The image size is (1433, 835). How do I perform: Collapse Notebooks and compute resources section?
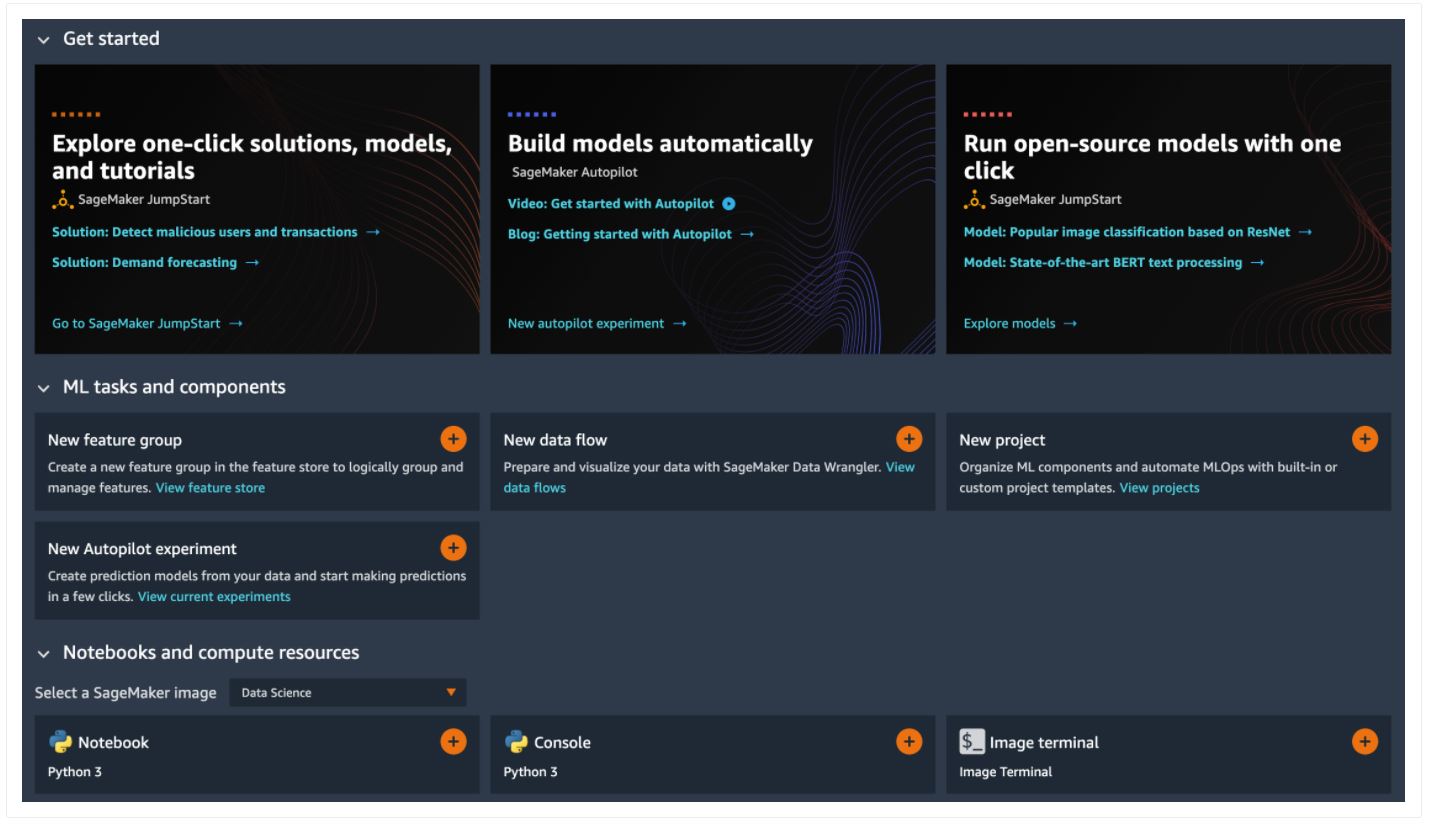[x=43, y=654]
